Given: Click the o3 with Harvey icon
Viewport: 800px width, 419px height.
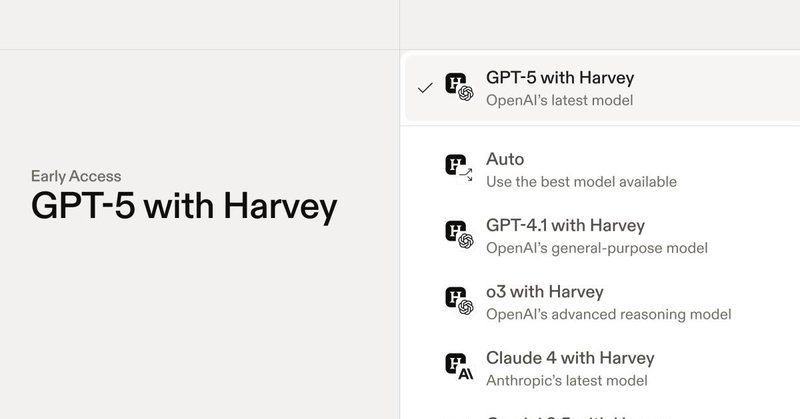Looking at the screenshot, I should [x=458, y=301].
